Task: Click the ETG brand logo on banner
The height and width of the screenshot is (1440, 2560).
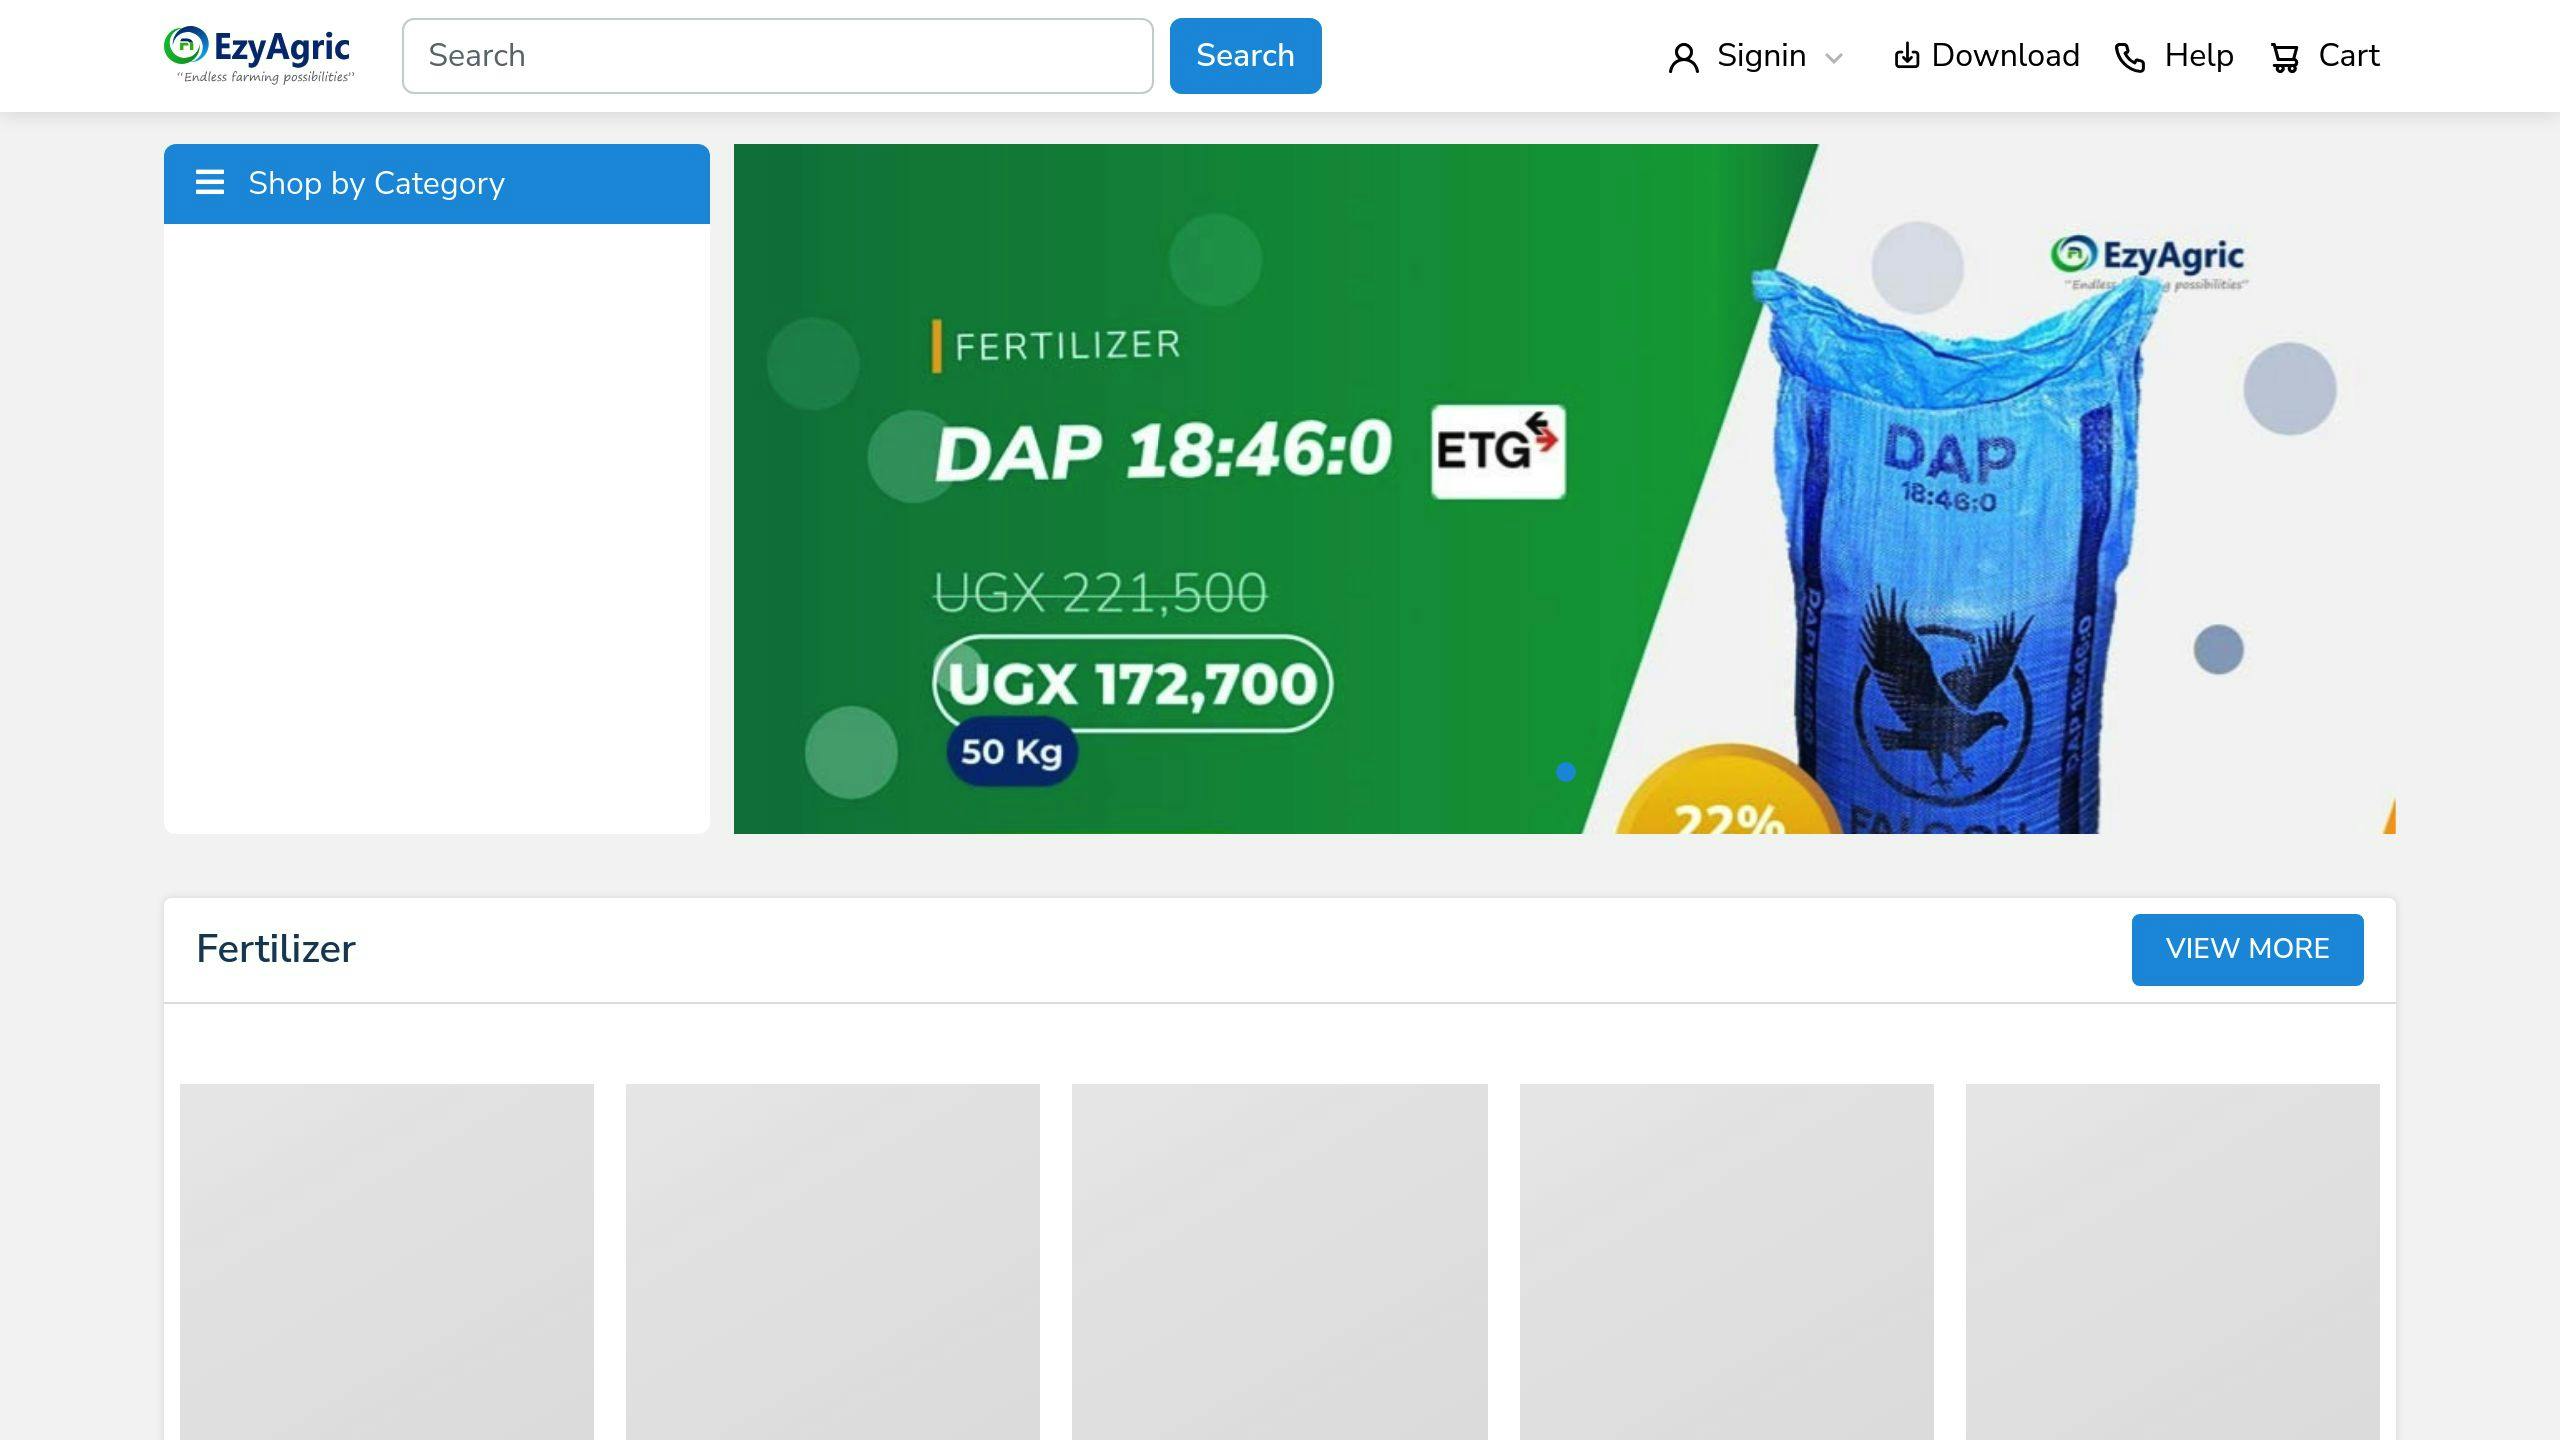Action: tap(1498, 451)
